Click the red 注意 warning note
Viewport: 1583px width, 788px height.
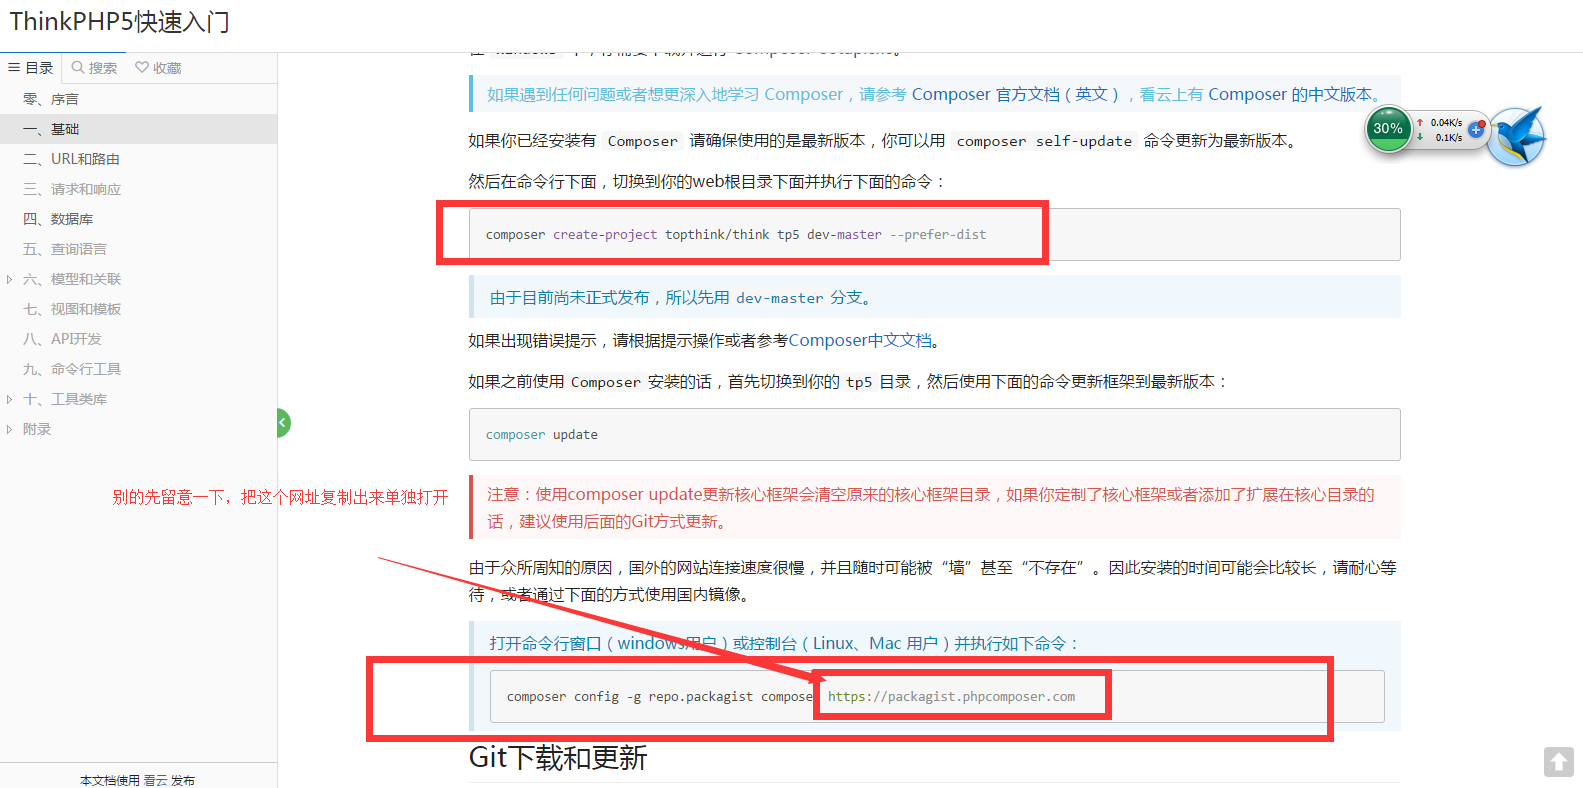(935, 508)
